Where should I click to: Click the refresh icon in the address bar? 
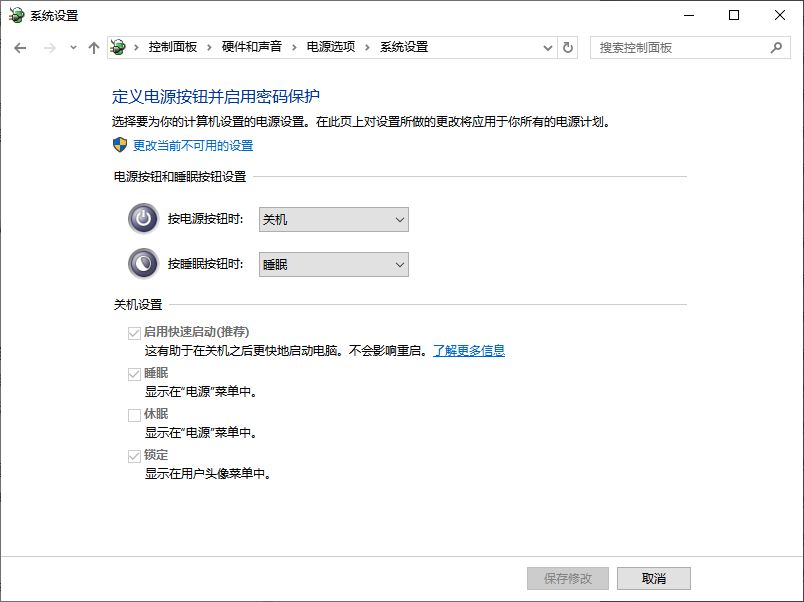567,47
